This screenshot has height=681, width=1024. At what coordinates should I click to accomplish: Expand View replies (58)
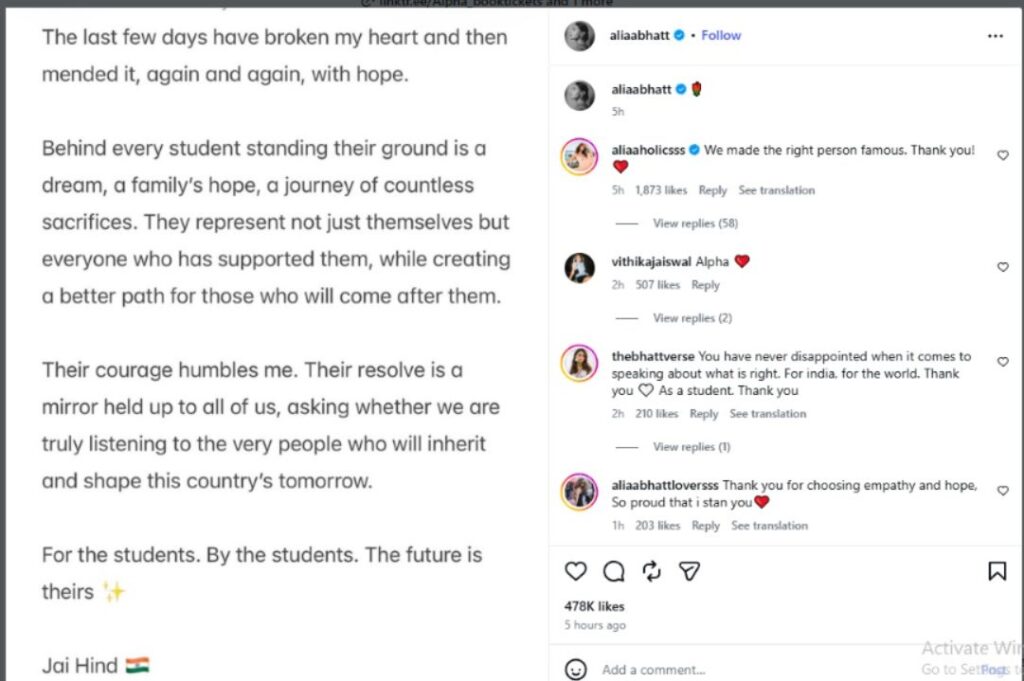[x=695, y=223]
